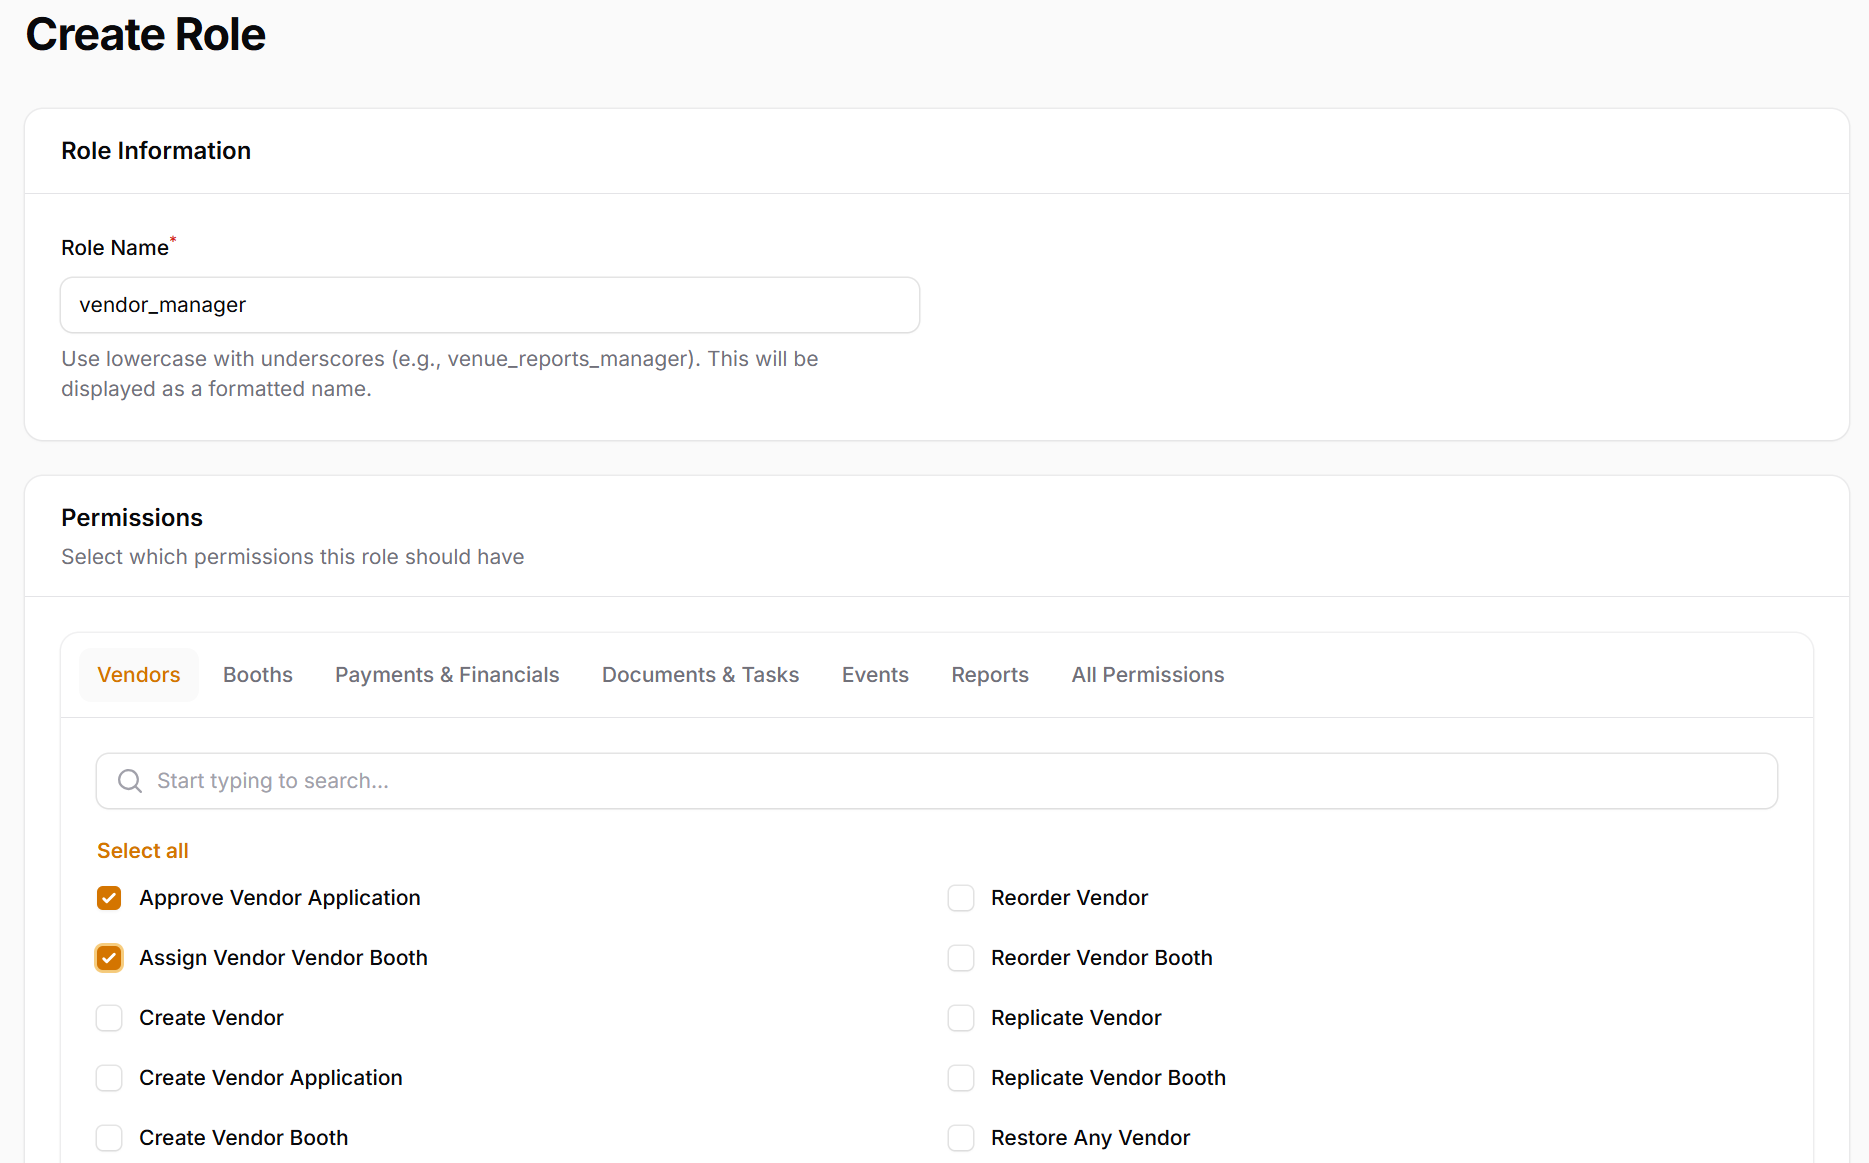Click the search magnifier icon

[130, 781]
